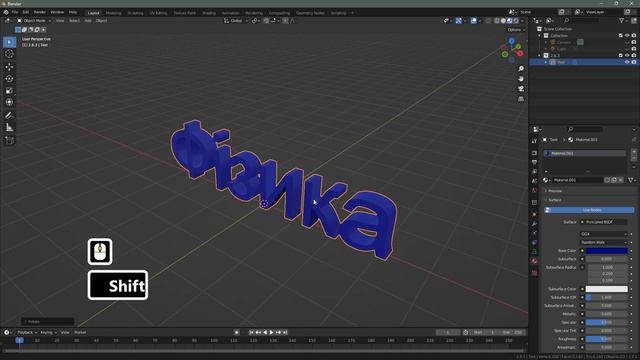Toggle render camera icon for Light row
This screenshot has width=640, height=360.
pyautogui.click(x=634, y=49)
